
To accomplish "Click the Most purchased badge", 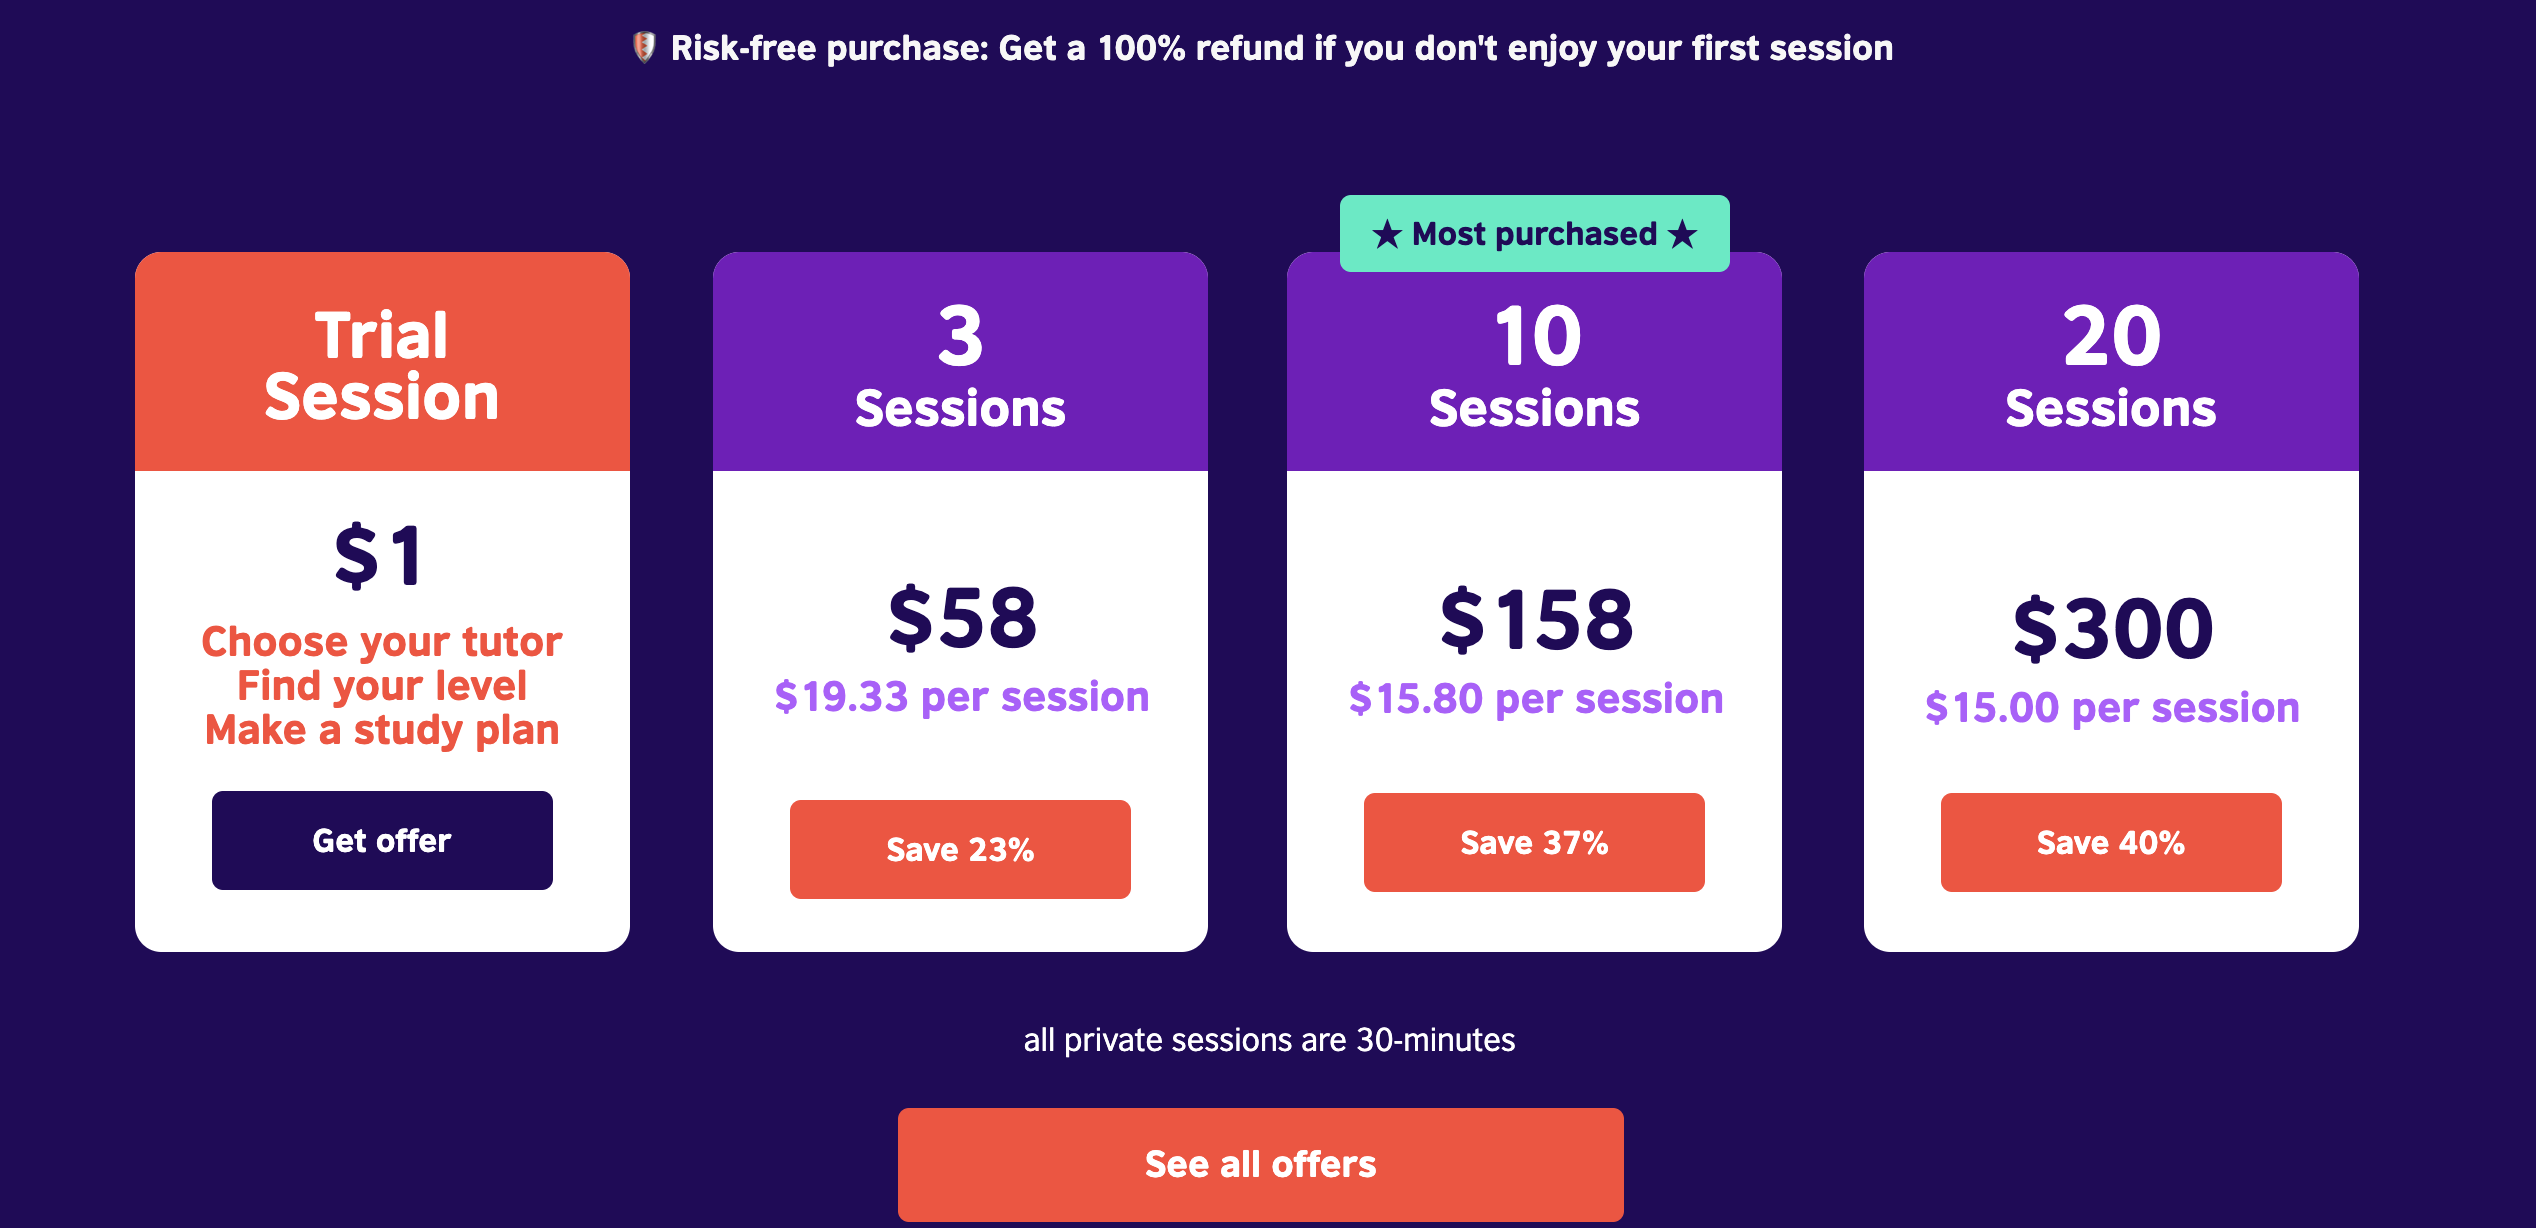I will (x=1534, y=234).
